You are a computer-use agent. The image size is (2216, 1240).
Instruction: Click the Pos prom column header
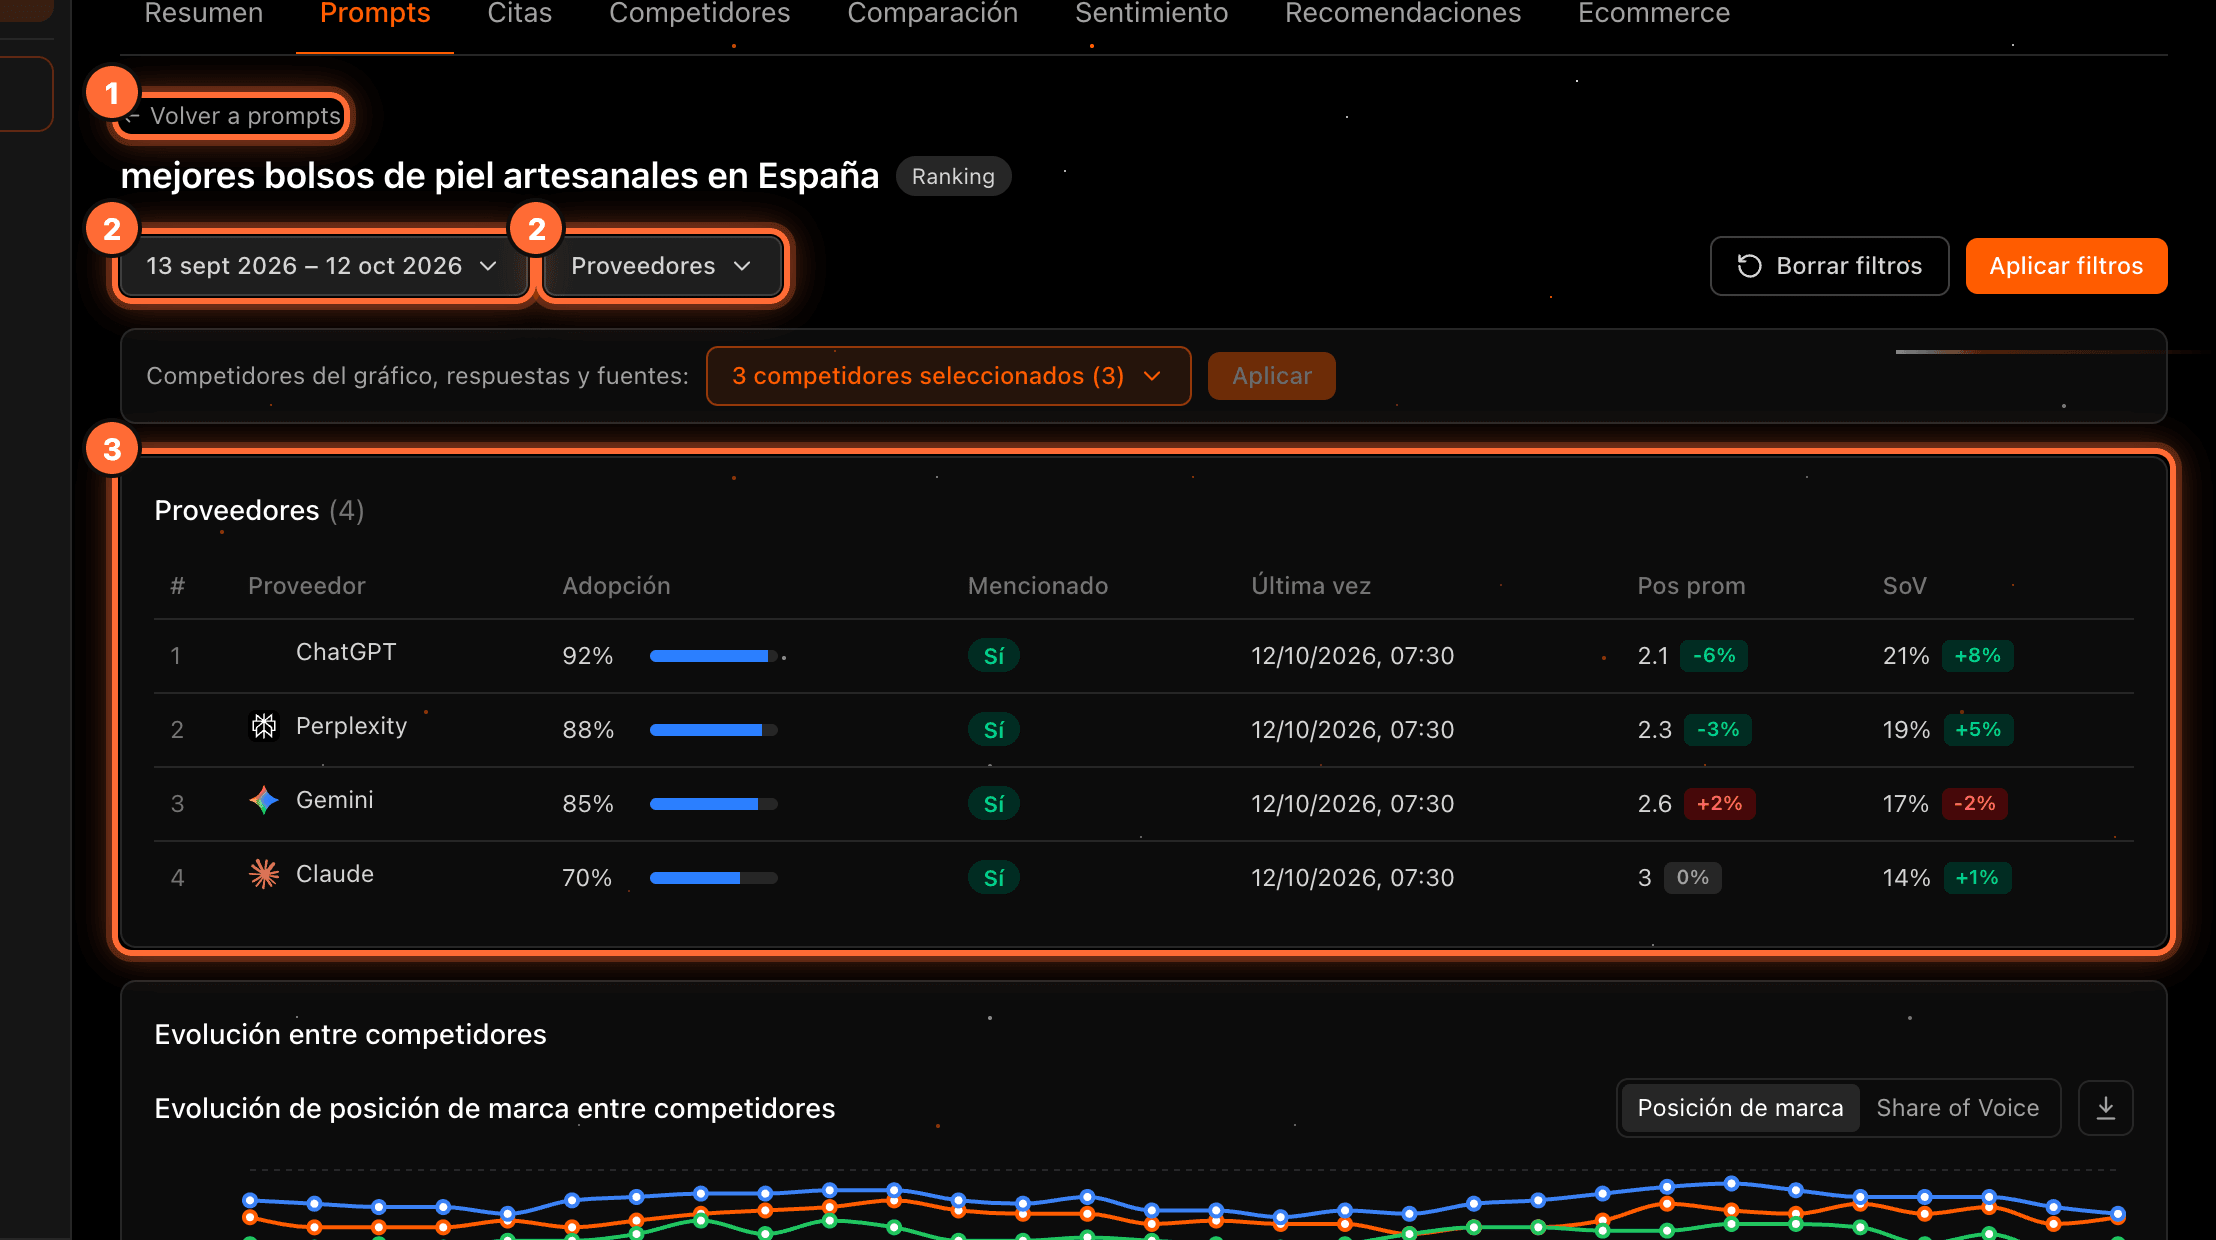click(1691, 586)
